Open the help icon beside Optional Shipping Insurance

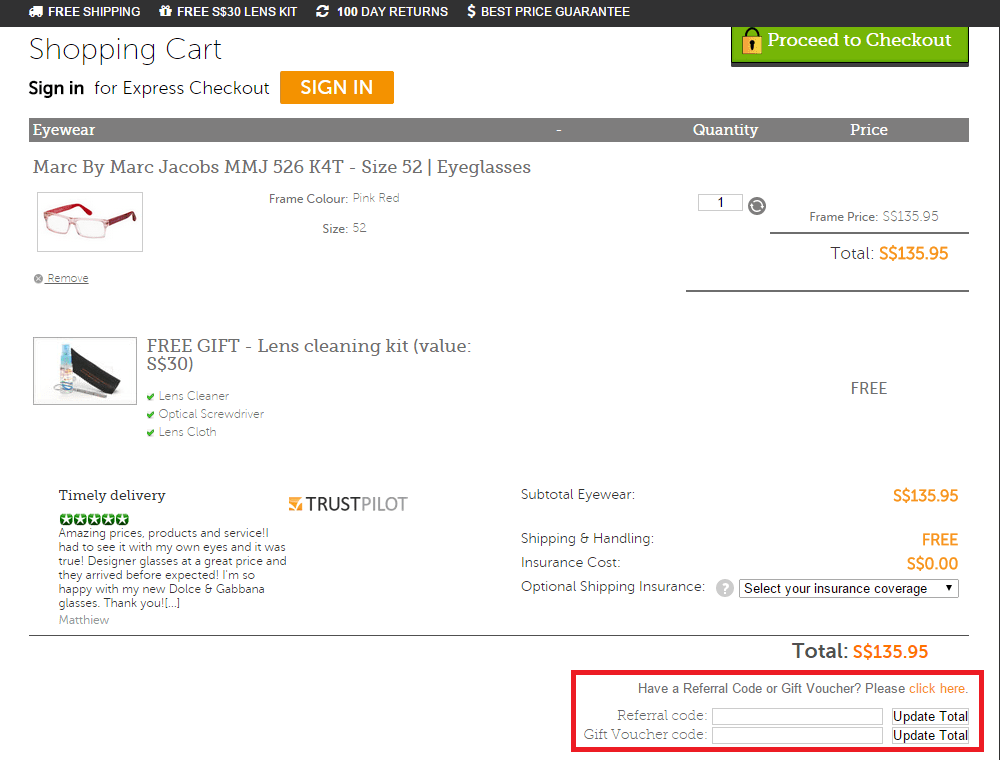[x=724, y=588]
